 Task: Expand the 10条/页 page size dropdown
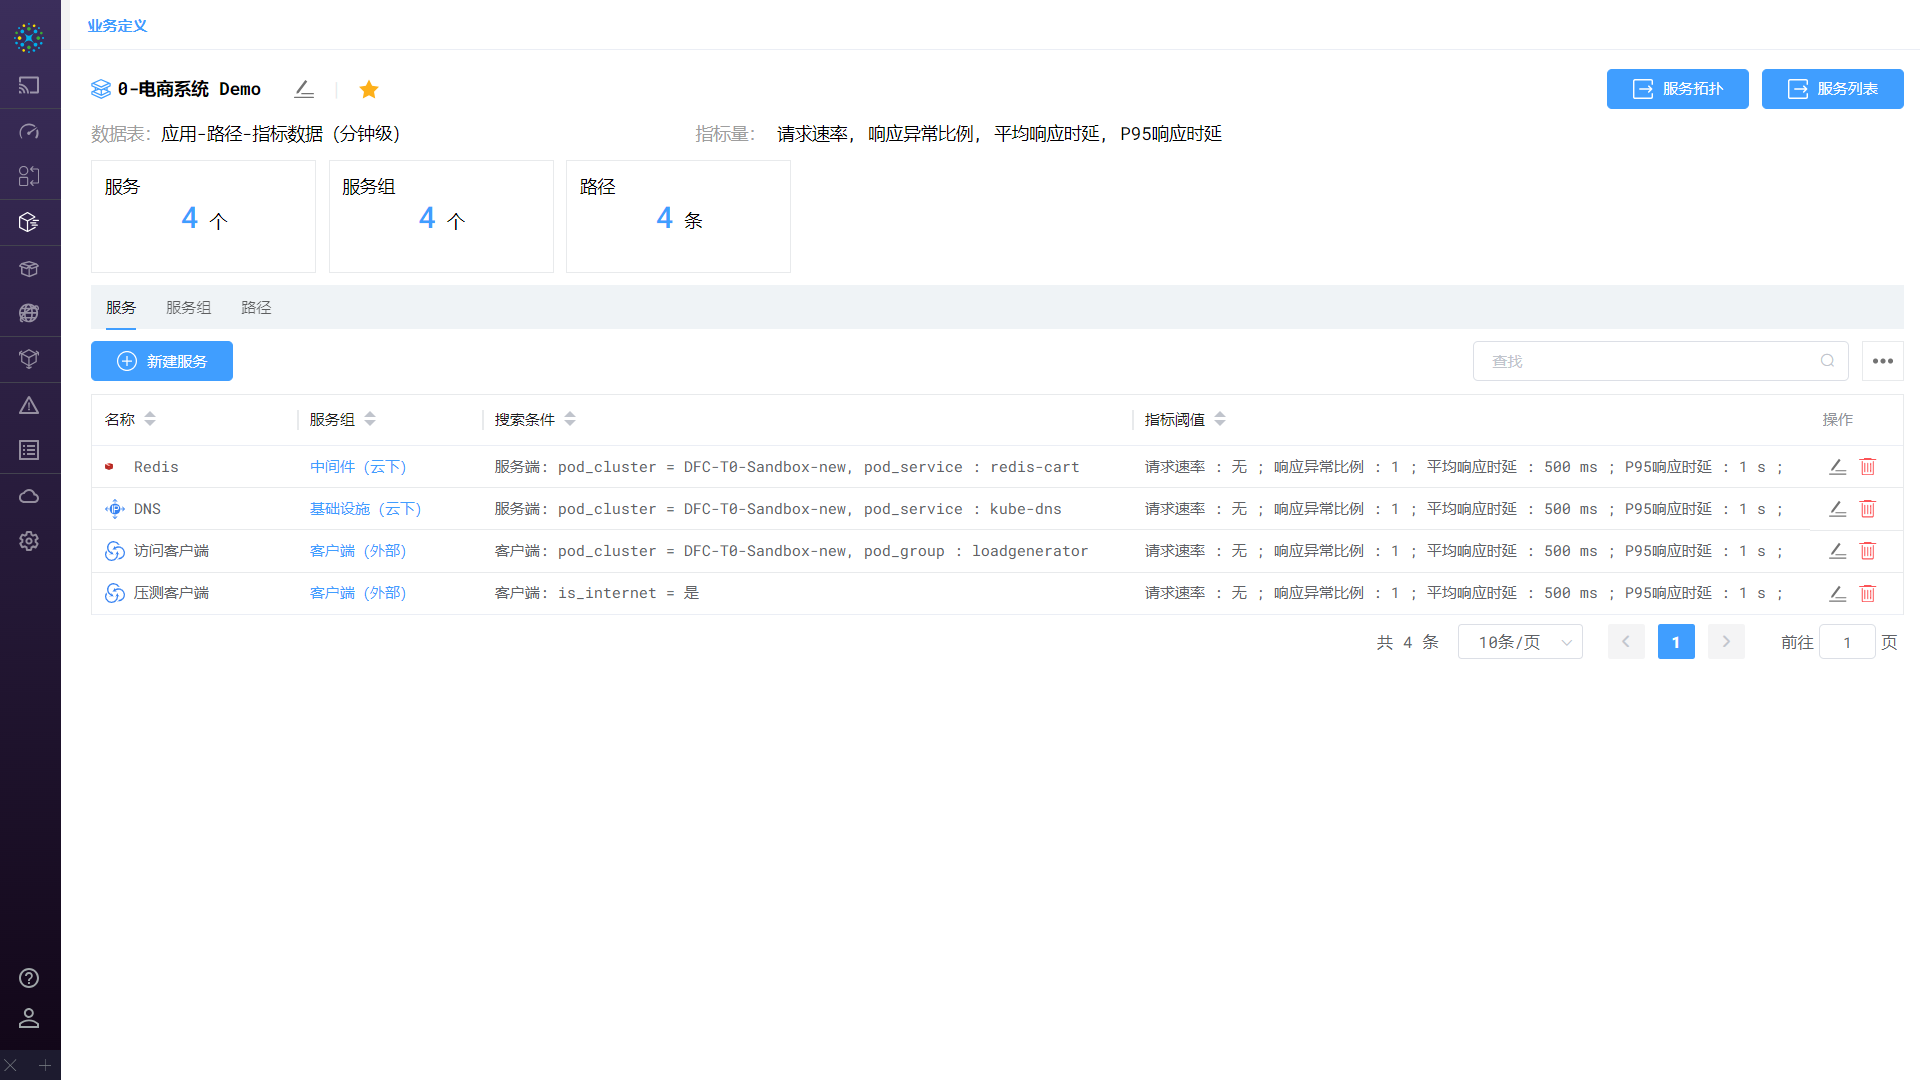tap(1520, 642)
